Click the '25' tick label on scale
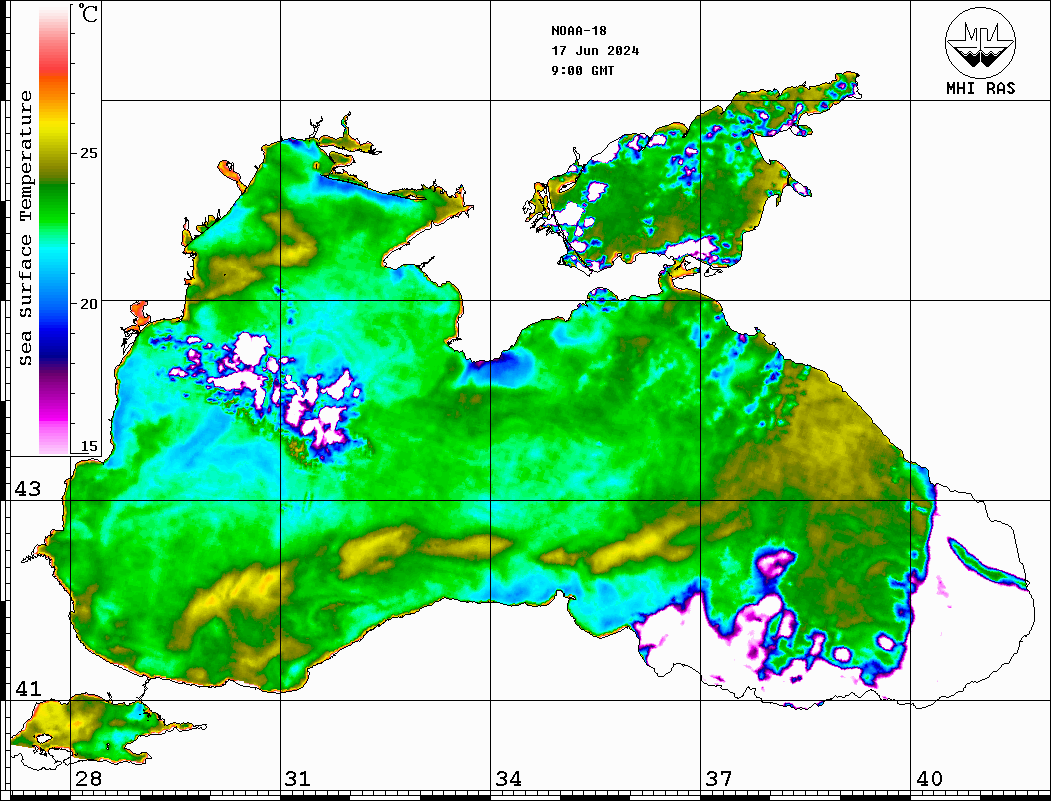The height and width of the screenshot is (801, 1051). [88, 153]
